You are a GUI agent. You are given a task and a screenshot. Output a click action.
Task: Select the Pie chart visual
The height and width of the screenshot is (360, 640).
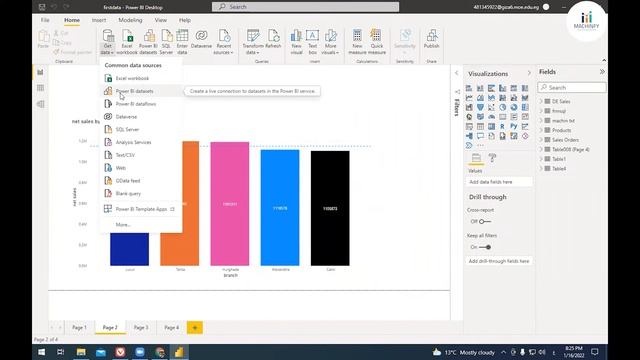[x=502, y=107]
